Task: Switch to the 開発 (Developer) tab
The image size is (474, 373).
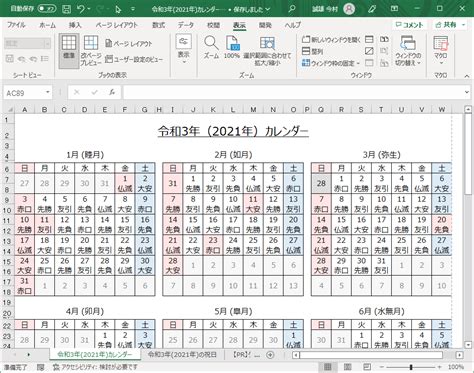Action: tap(265, 25)
